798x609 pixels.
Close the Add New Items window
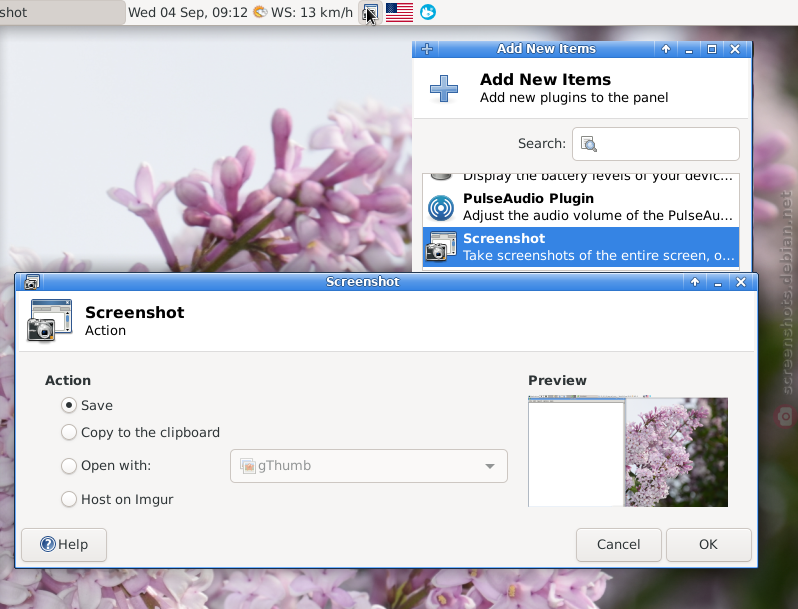point(735,49)
